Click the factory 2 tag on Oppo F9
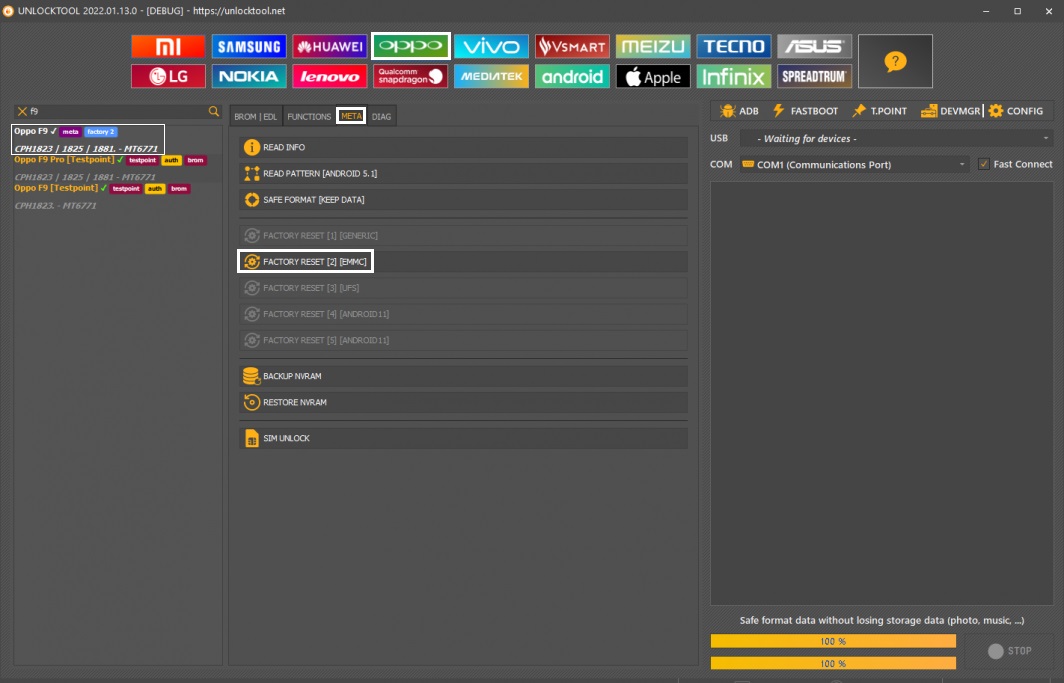The width and height of the screenshot is (1064, 683). [101, 132]
